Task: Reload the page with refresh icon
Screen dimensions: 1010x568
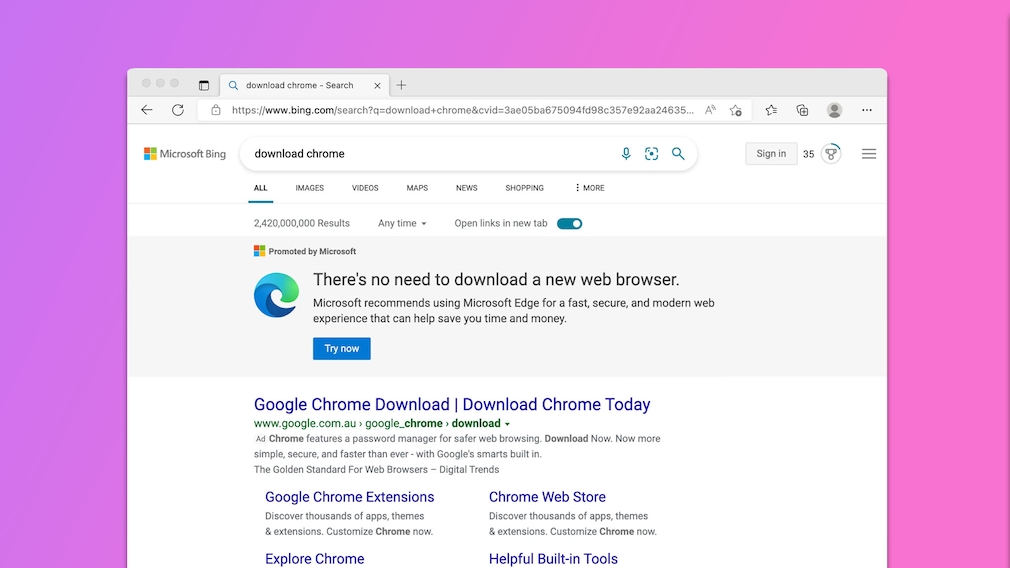Action: click(178, 110)
